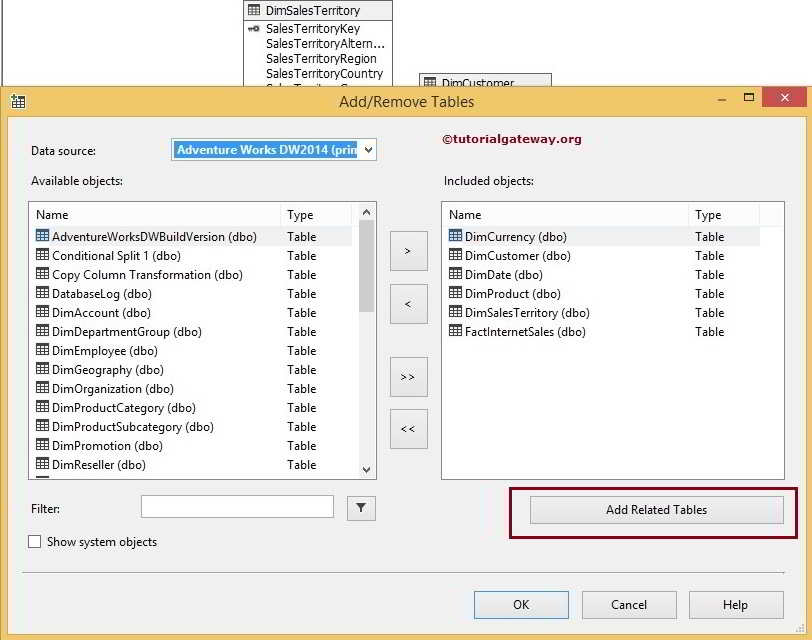Click the Cancel button
Screen dimensions: 812x640
(x=628, y=604)
